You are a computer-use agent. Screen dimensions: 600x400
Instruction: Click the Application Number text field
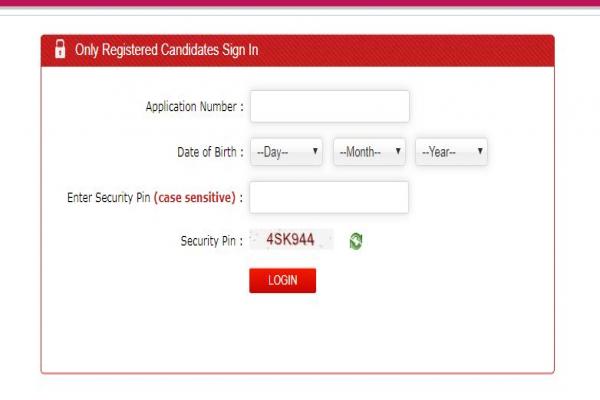[329, 106]
